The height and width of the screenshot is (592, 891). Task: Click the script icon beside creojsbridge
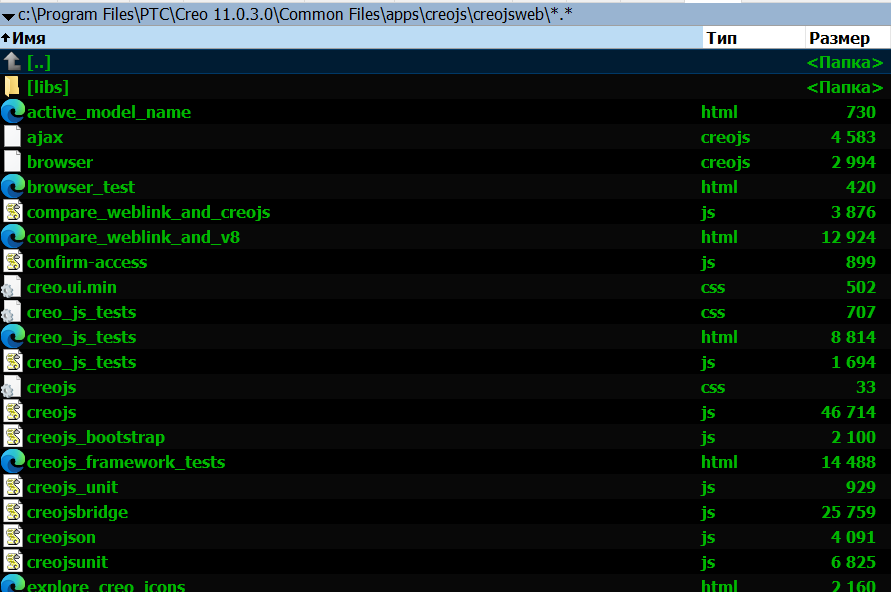[x=13, y=512]
